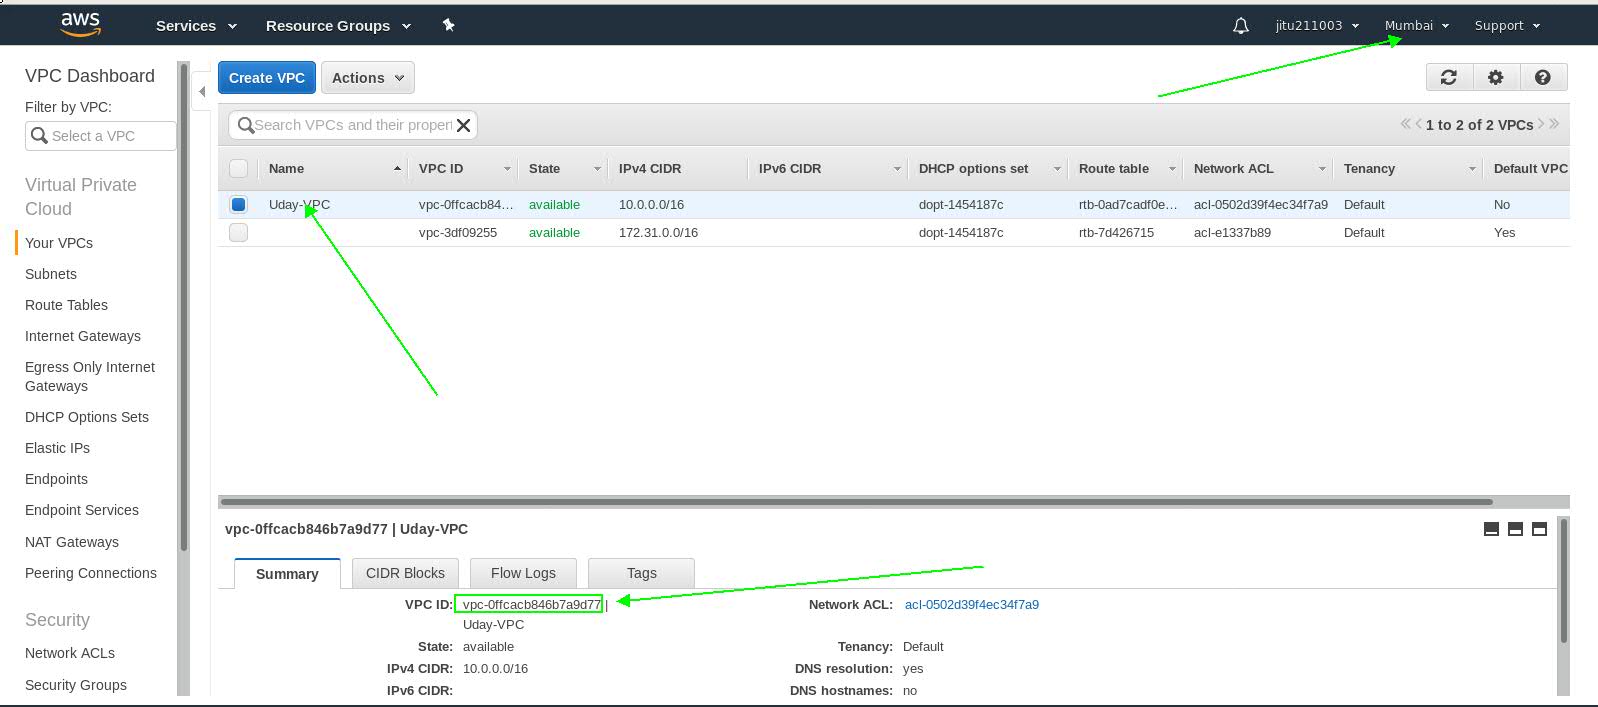Switch to the CIDR Blocks tab
The image size is (1598, 707).
[x=405, y=572]
